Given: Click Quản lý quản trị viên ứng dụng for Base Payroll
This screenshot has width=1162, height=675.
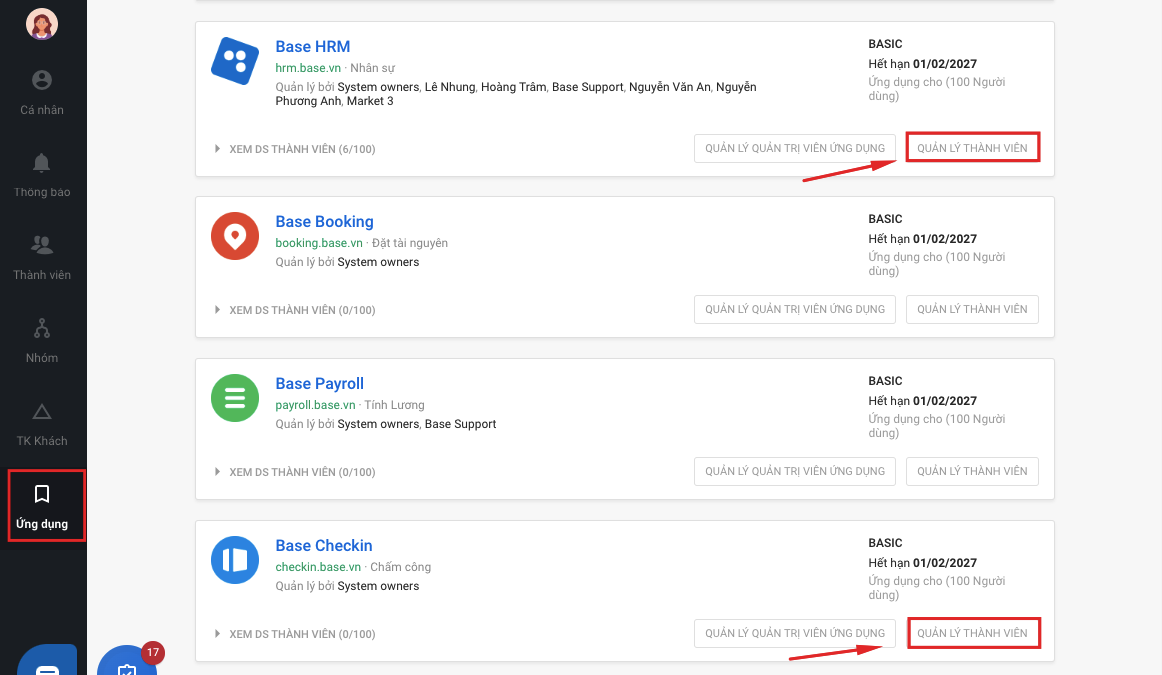Looking at the screenshot, I should [794, 471].
